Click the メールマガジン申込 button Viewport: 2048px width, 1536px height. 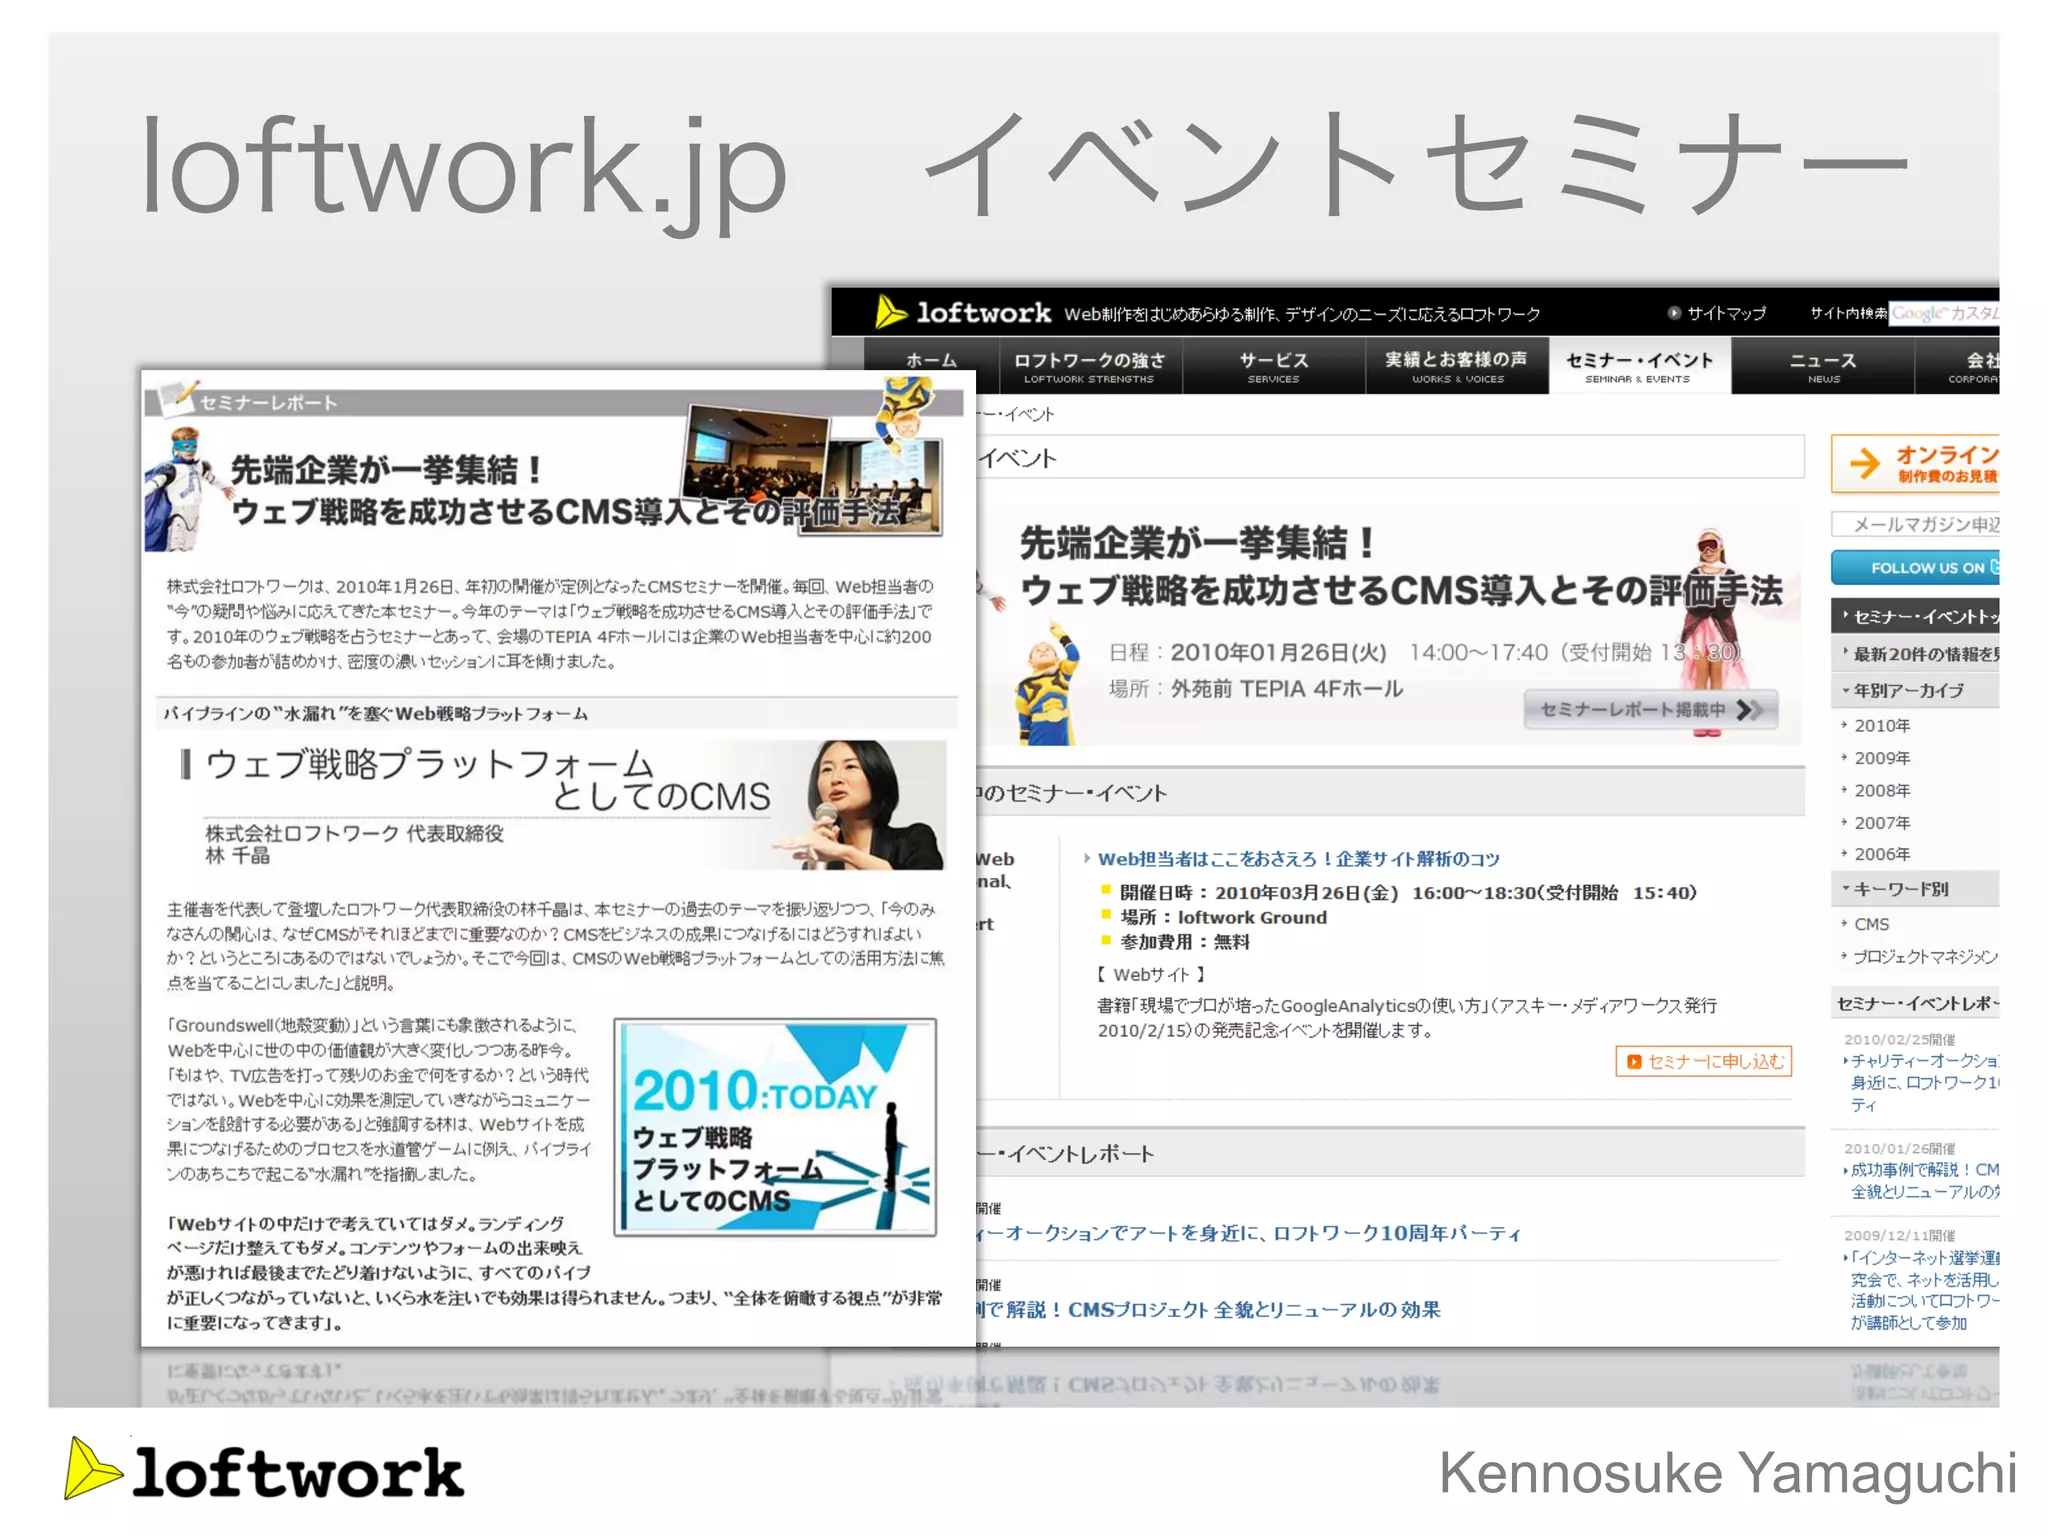(x=1916, y=524)
